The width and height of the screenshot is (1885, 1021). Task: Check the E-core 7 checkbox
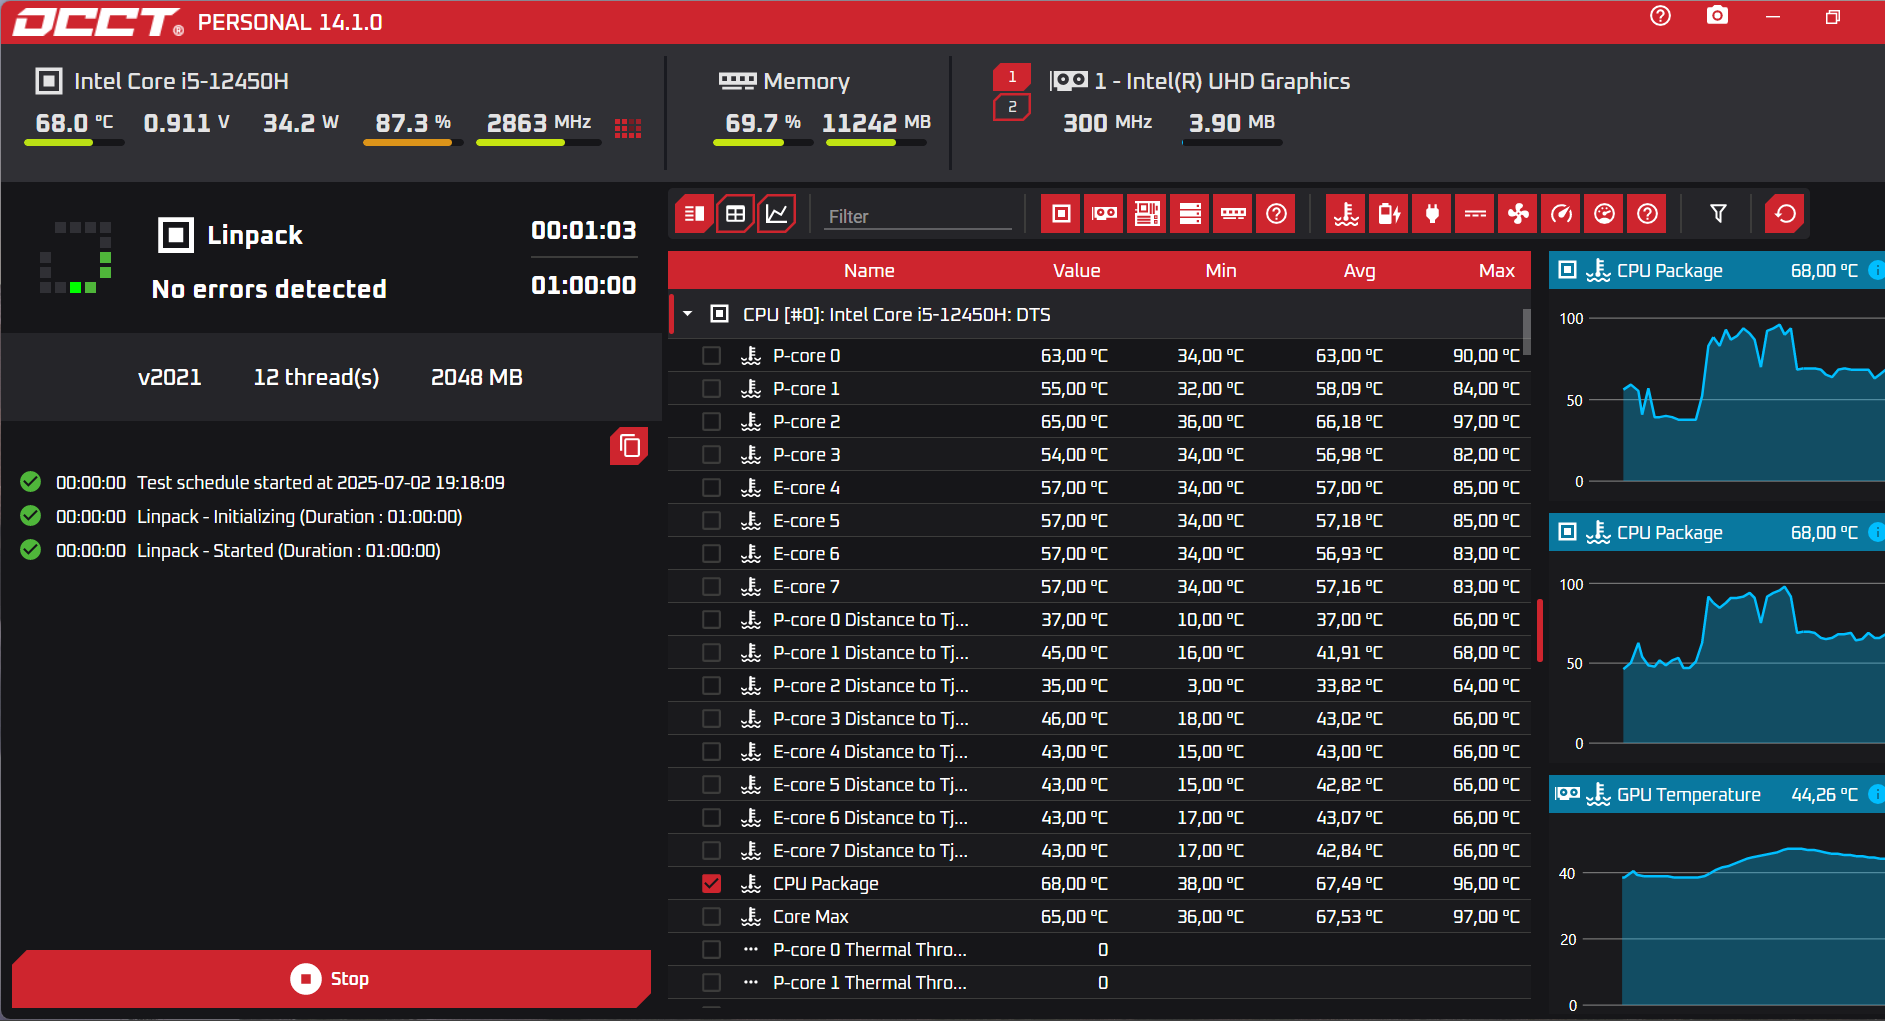coord(711,587)
